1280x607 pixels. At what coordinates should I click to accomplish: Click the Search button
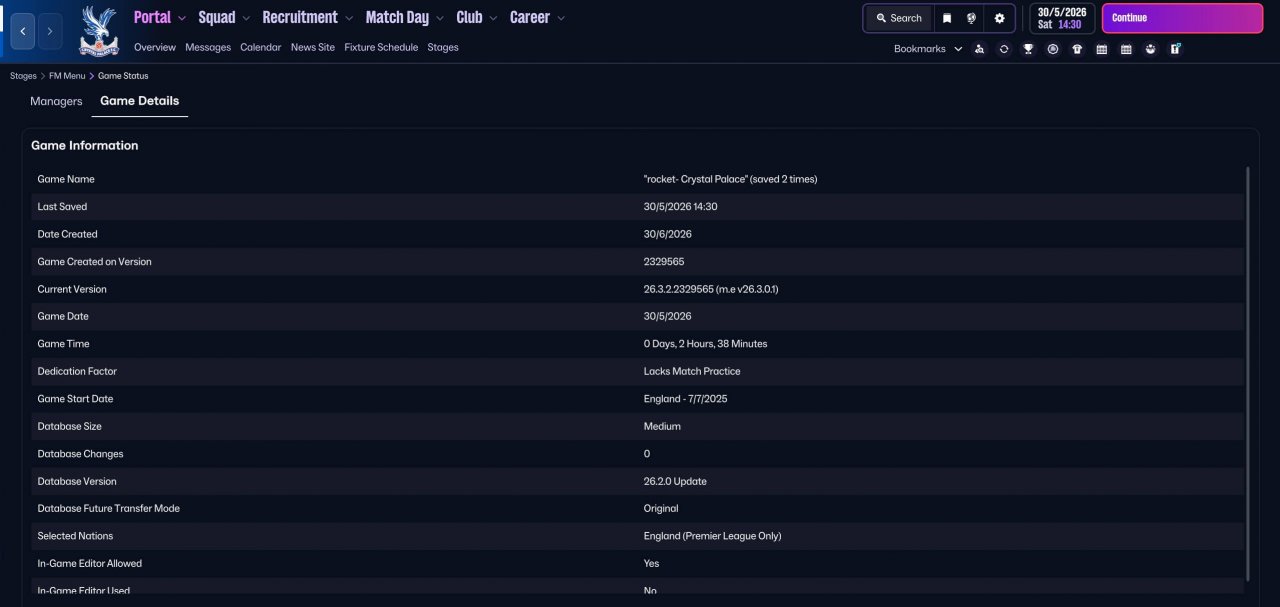pos(898,18)
